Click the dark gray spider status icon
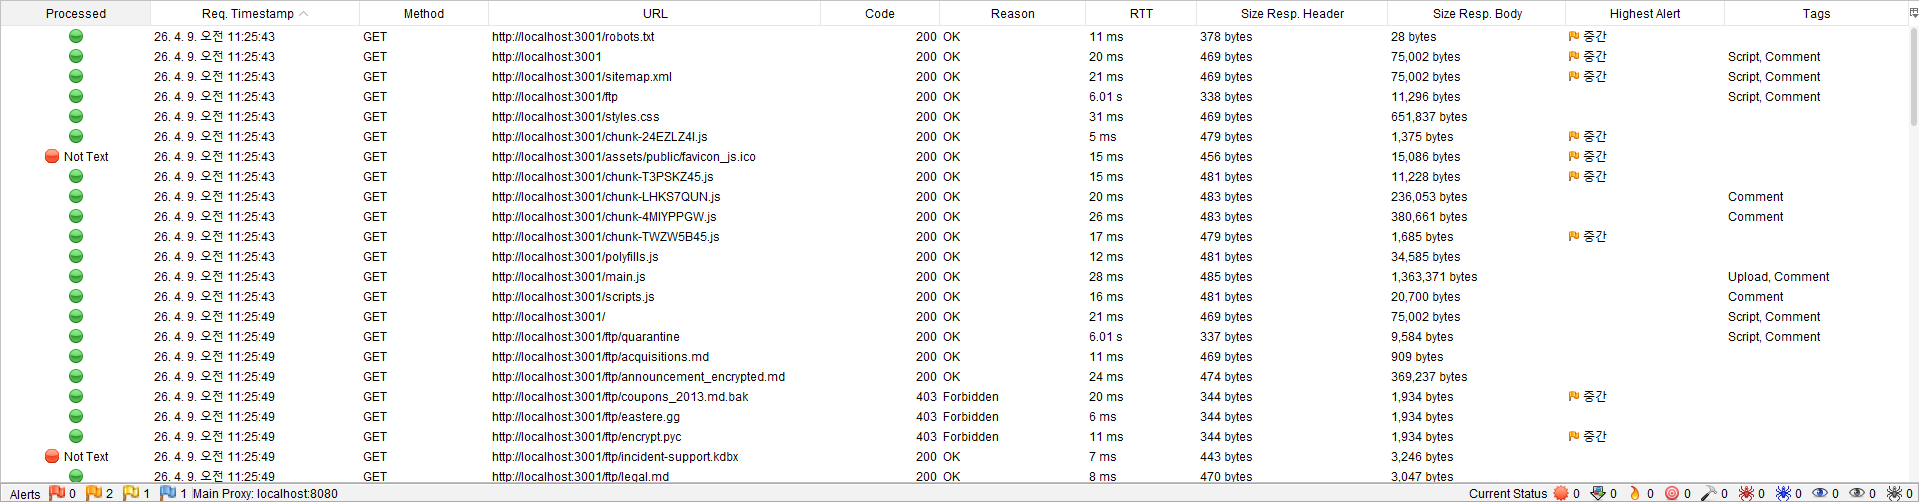The image size is (1919, 502). pos(1894,493)
